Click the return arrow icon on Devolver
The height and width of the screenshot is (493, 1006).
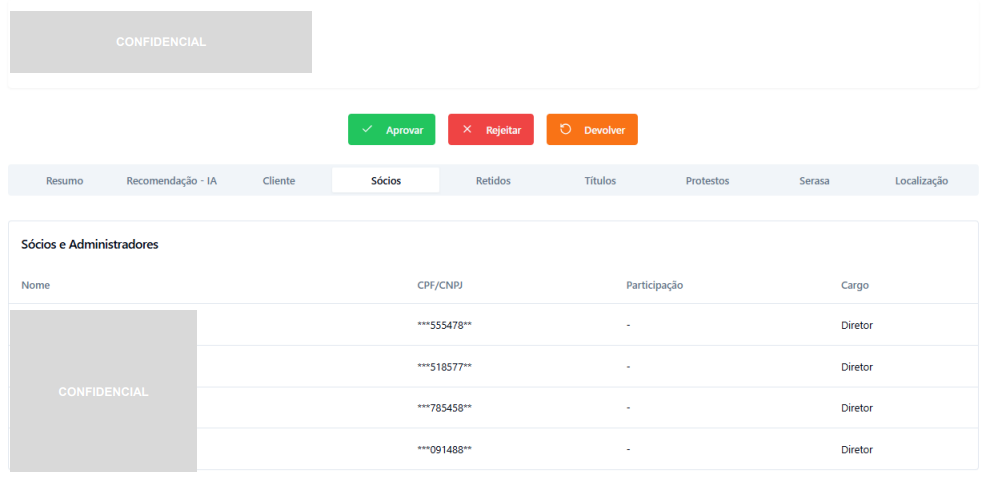coord(566,130)
